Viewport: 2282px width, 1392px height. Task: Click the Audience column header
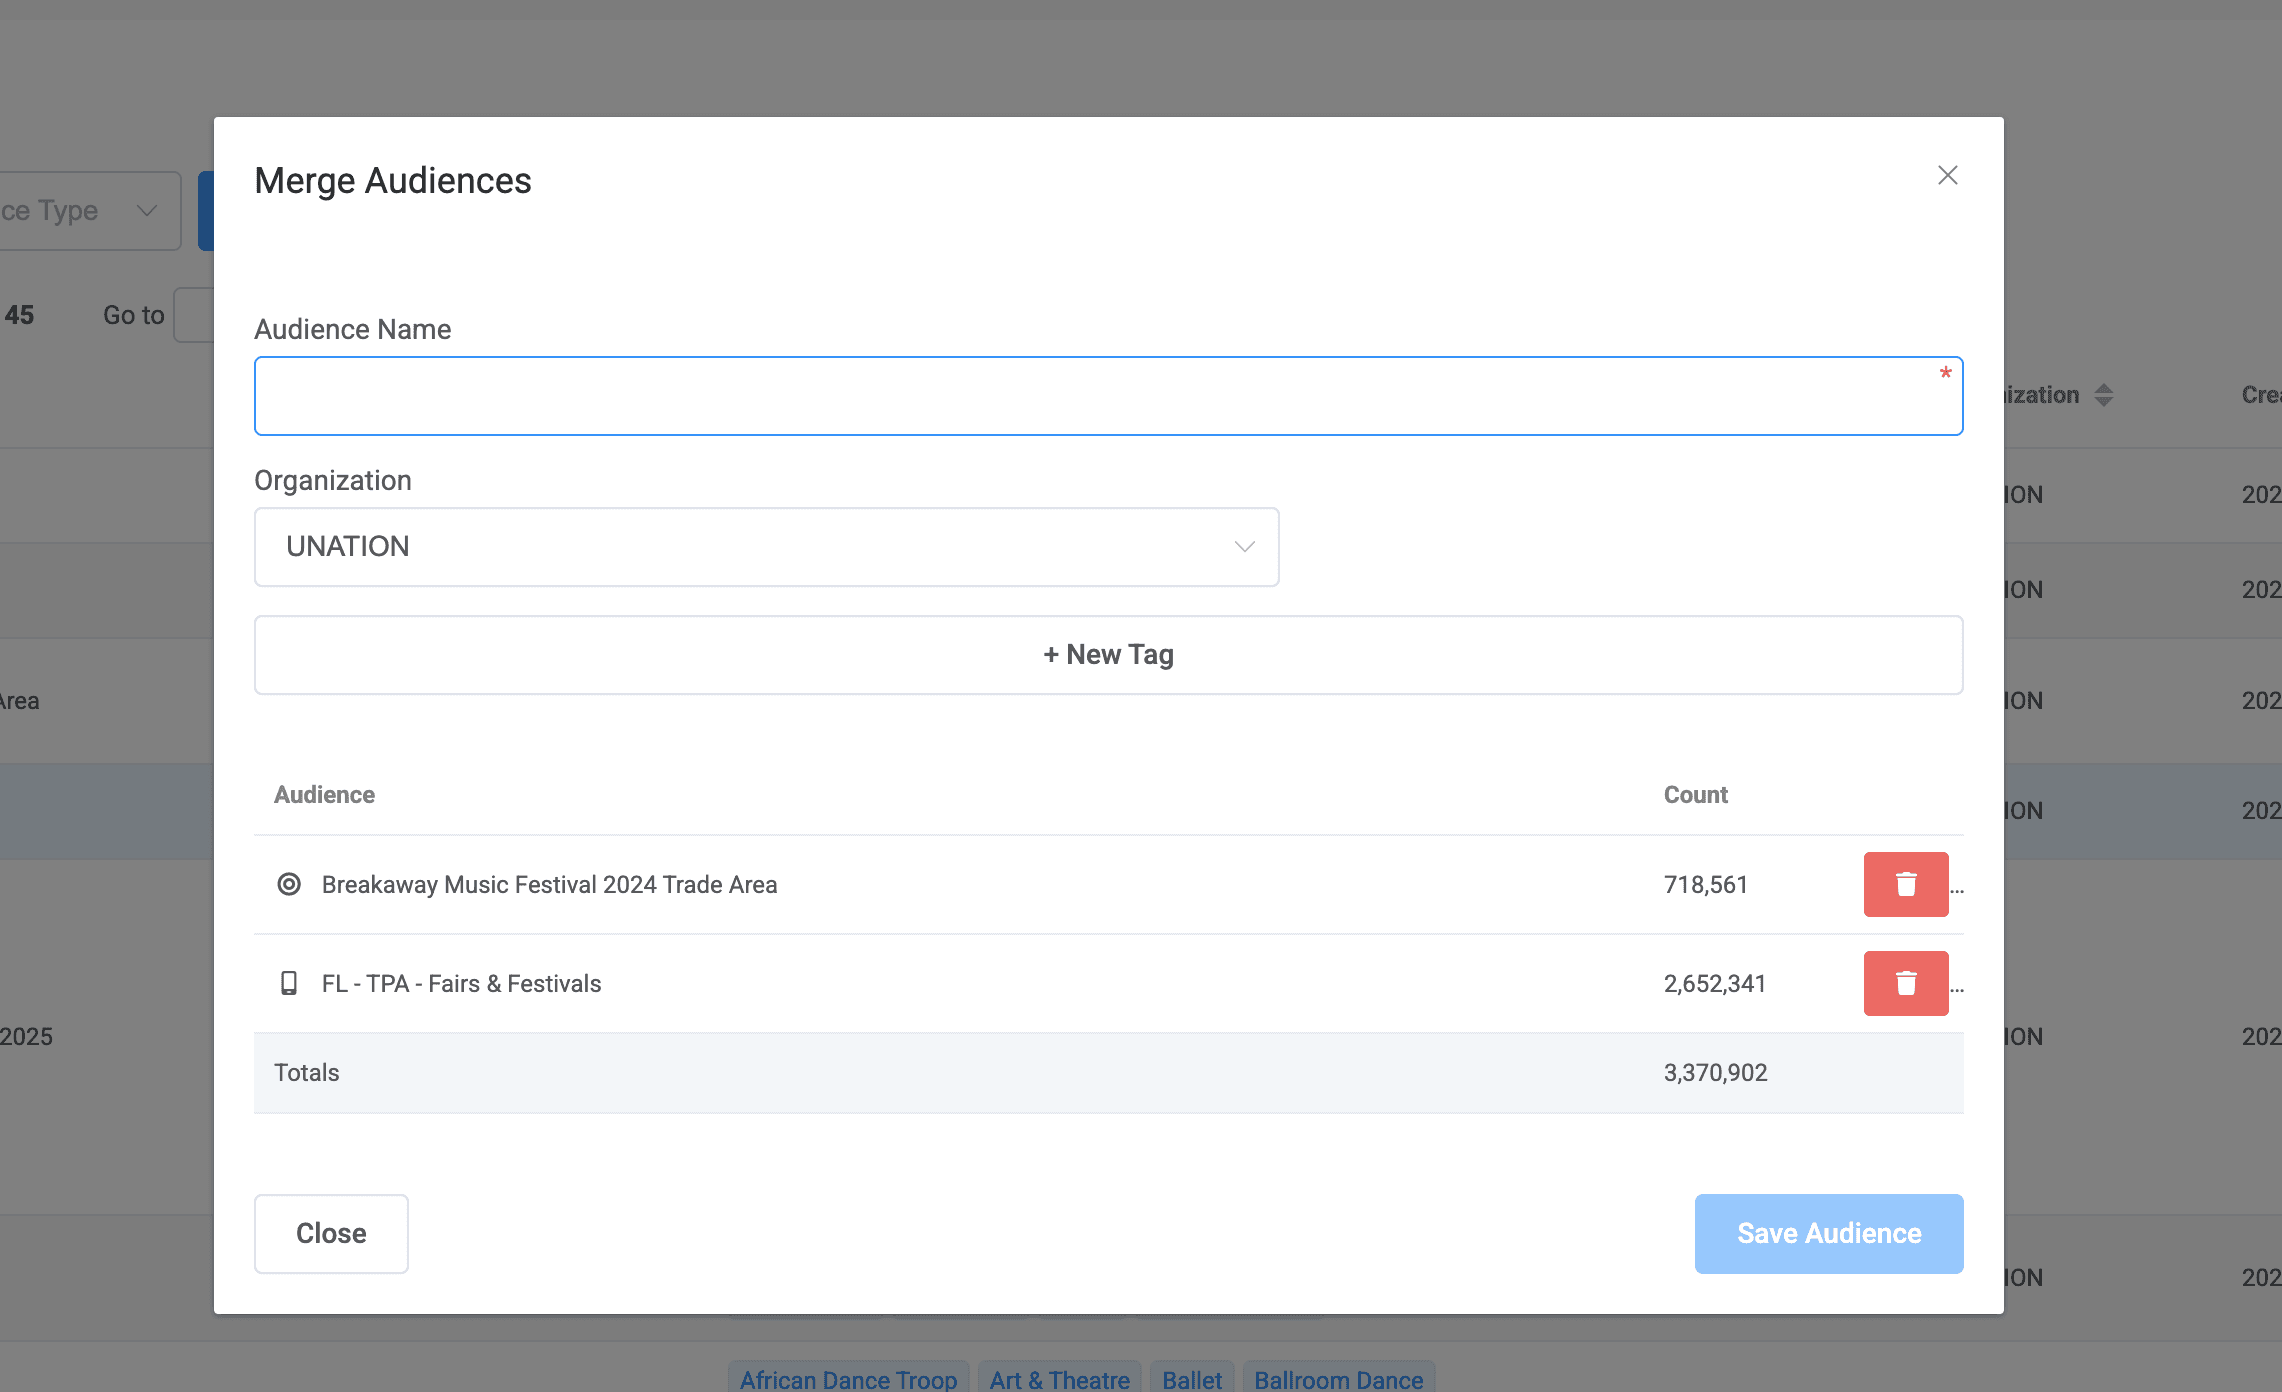[324, 795]
